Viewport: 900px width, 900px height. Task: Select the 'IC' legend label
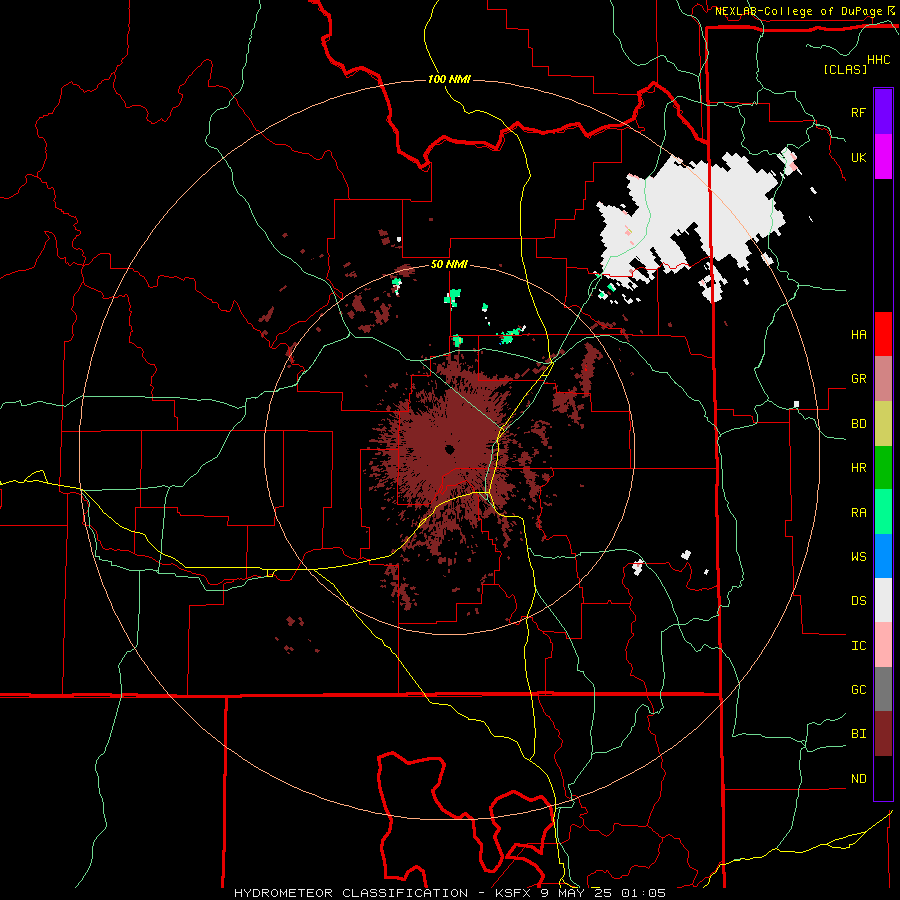click(x=858, y=646)
